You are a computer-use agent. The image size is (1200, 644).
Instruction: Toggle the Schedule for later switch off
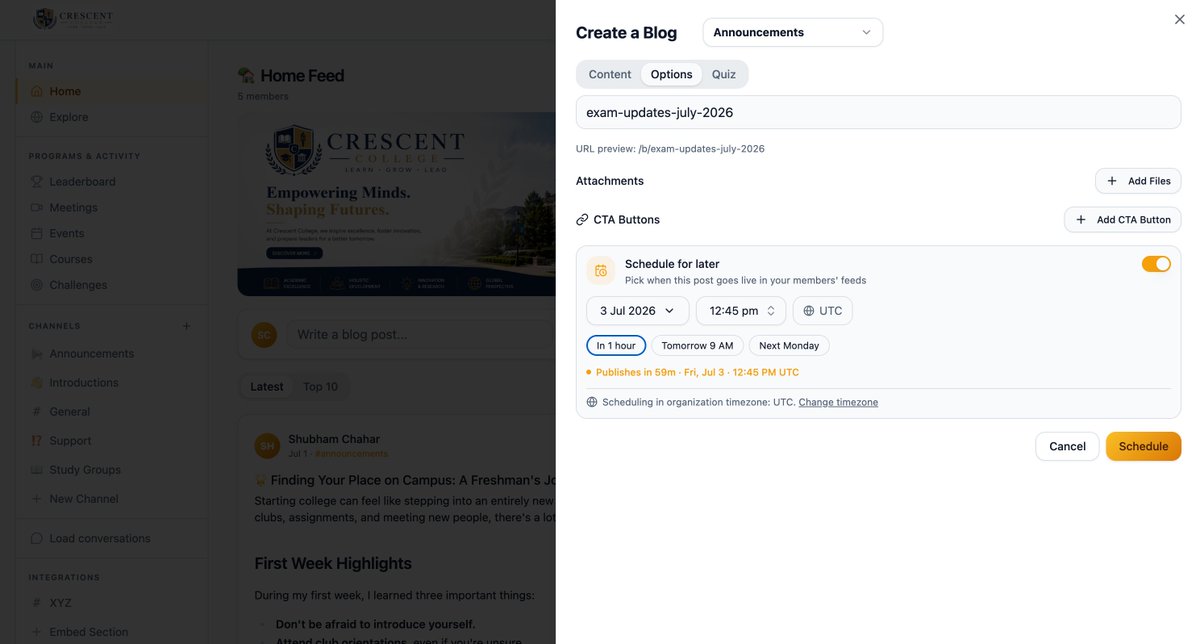(x=1156, y=264)
